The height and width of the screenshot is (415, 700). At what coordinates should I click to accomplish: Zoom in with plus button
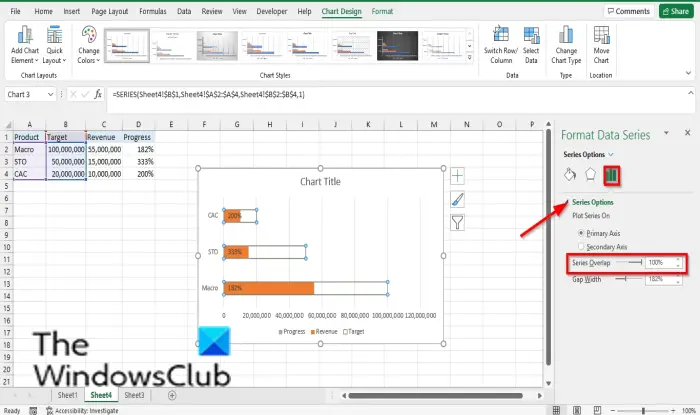673,411
